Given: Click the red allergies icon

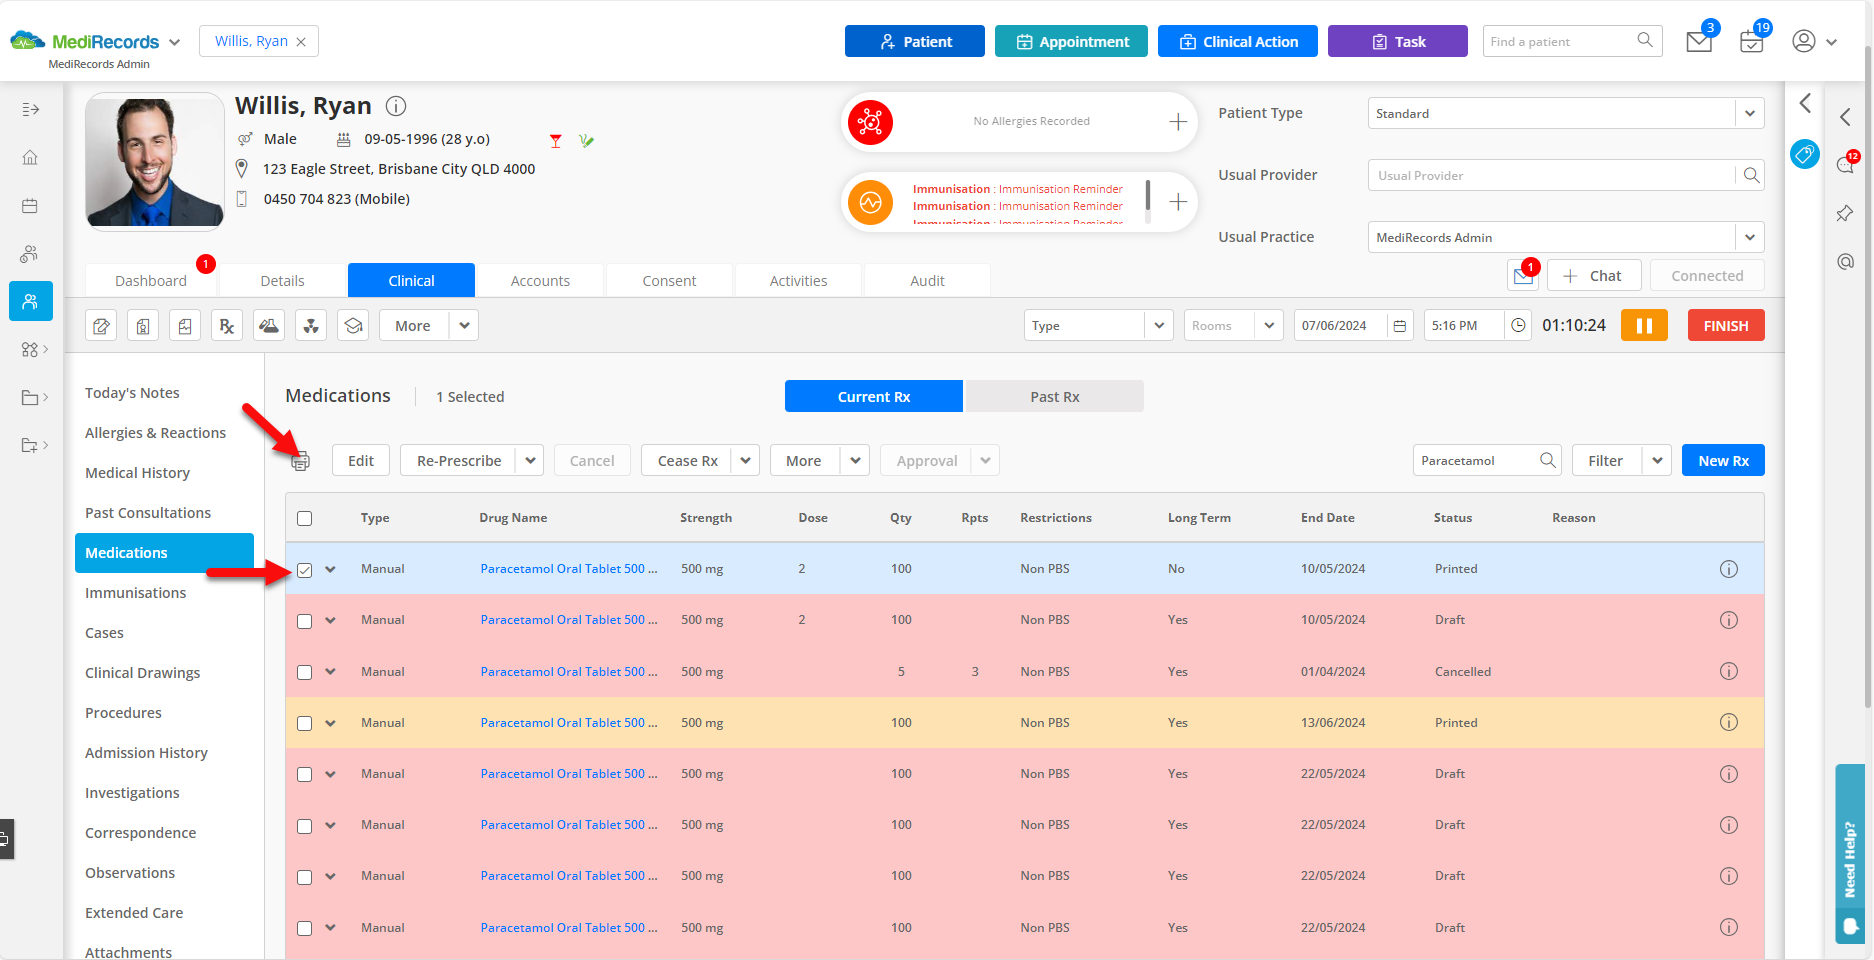Looking at the screenshot, I should [870, 122].
